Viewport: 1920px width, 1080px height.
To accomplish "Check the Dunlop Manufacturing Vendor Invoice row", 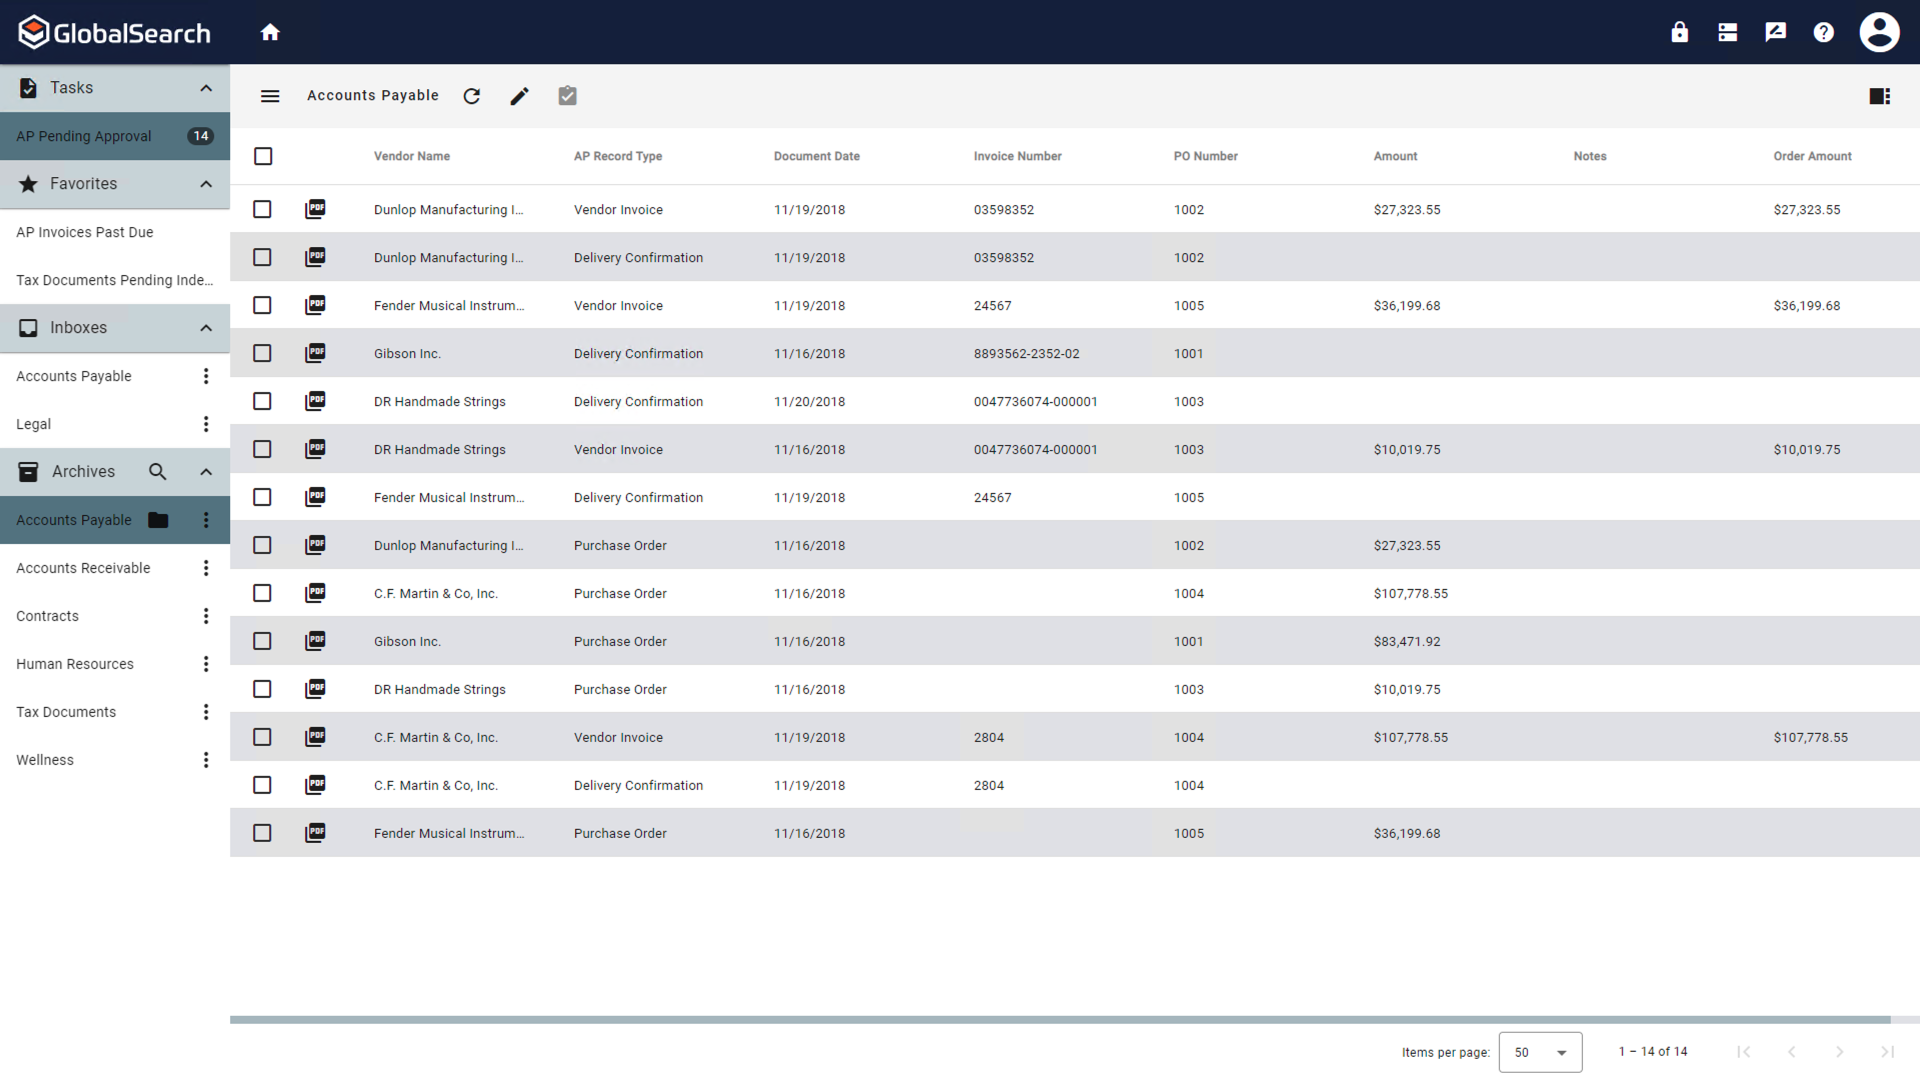I will pos(262,209).
